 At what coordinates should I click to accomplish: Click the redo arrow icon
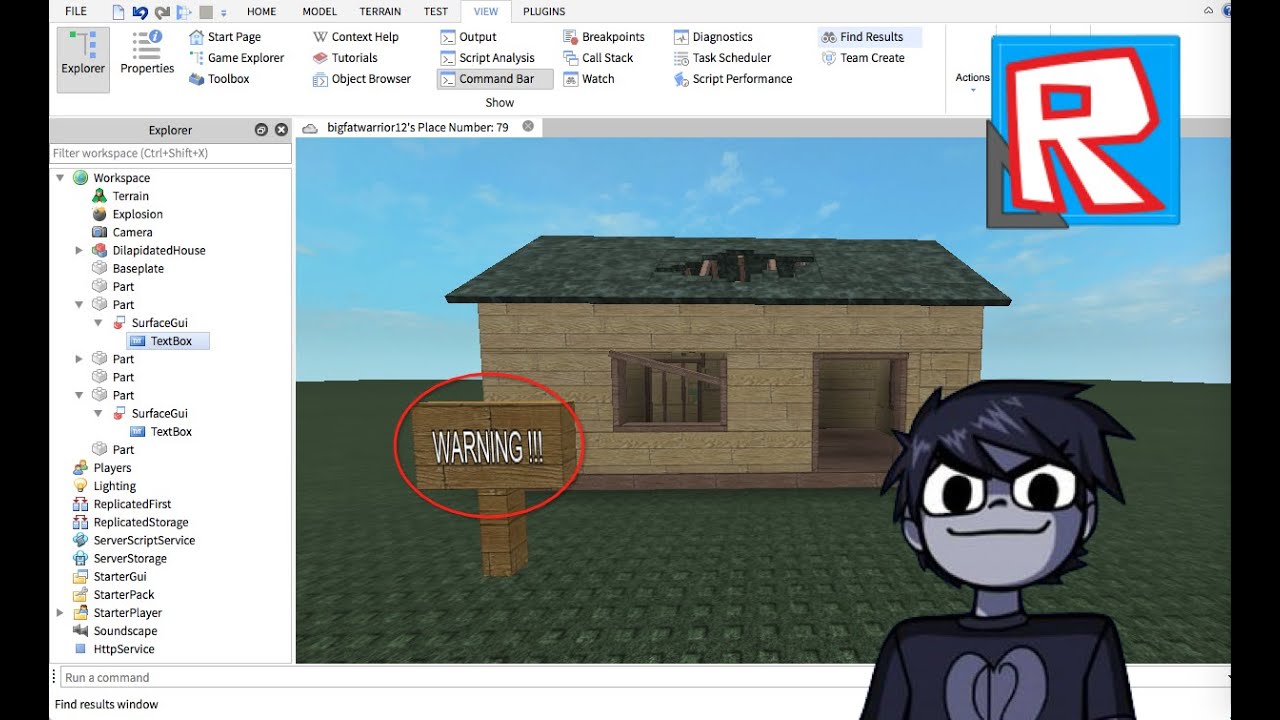pyautogui.click(x=162, y=12)
